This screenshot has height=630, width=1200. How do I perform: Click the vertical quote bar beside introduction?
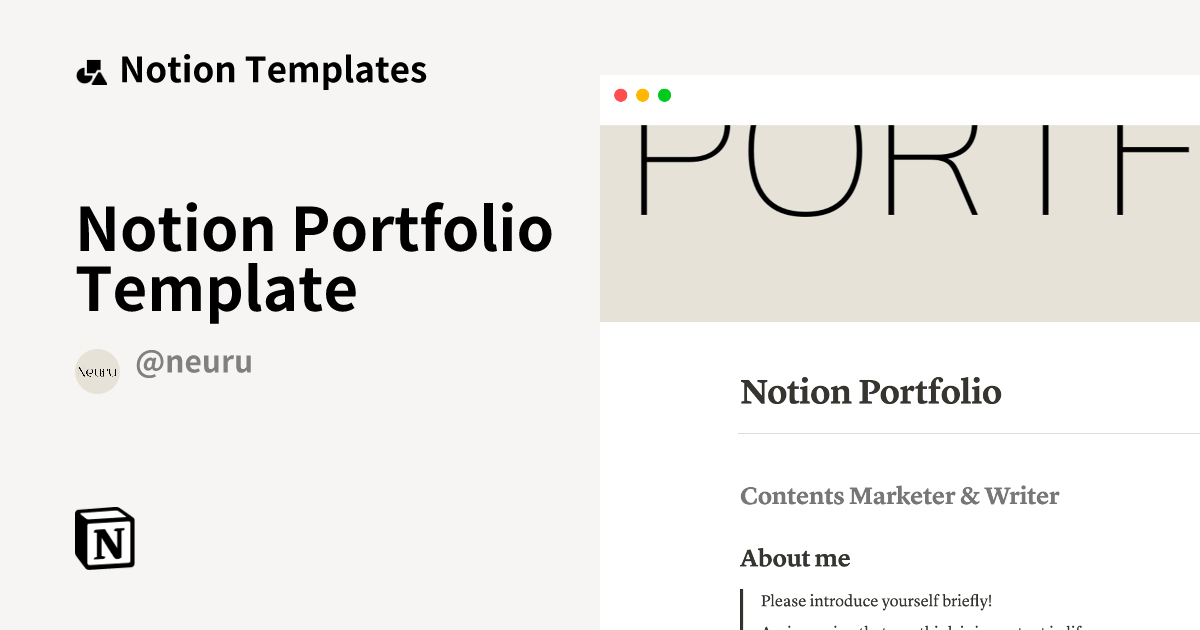pos(742,609)
